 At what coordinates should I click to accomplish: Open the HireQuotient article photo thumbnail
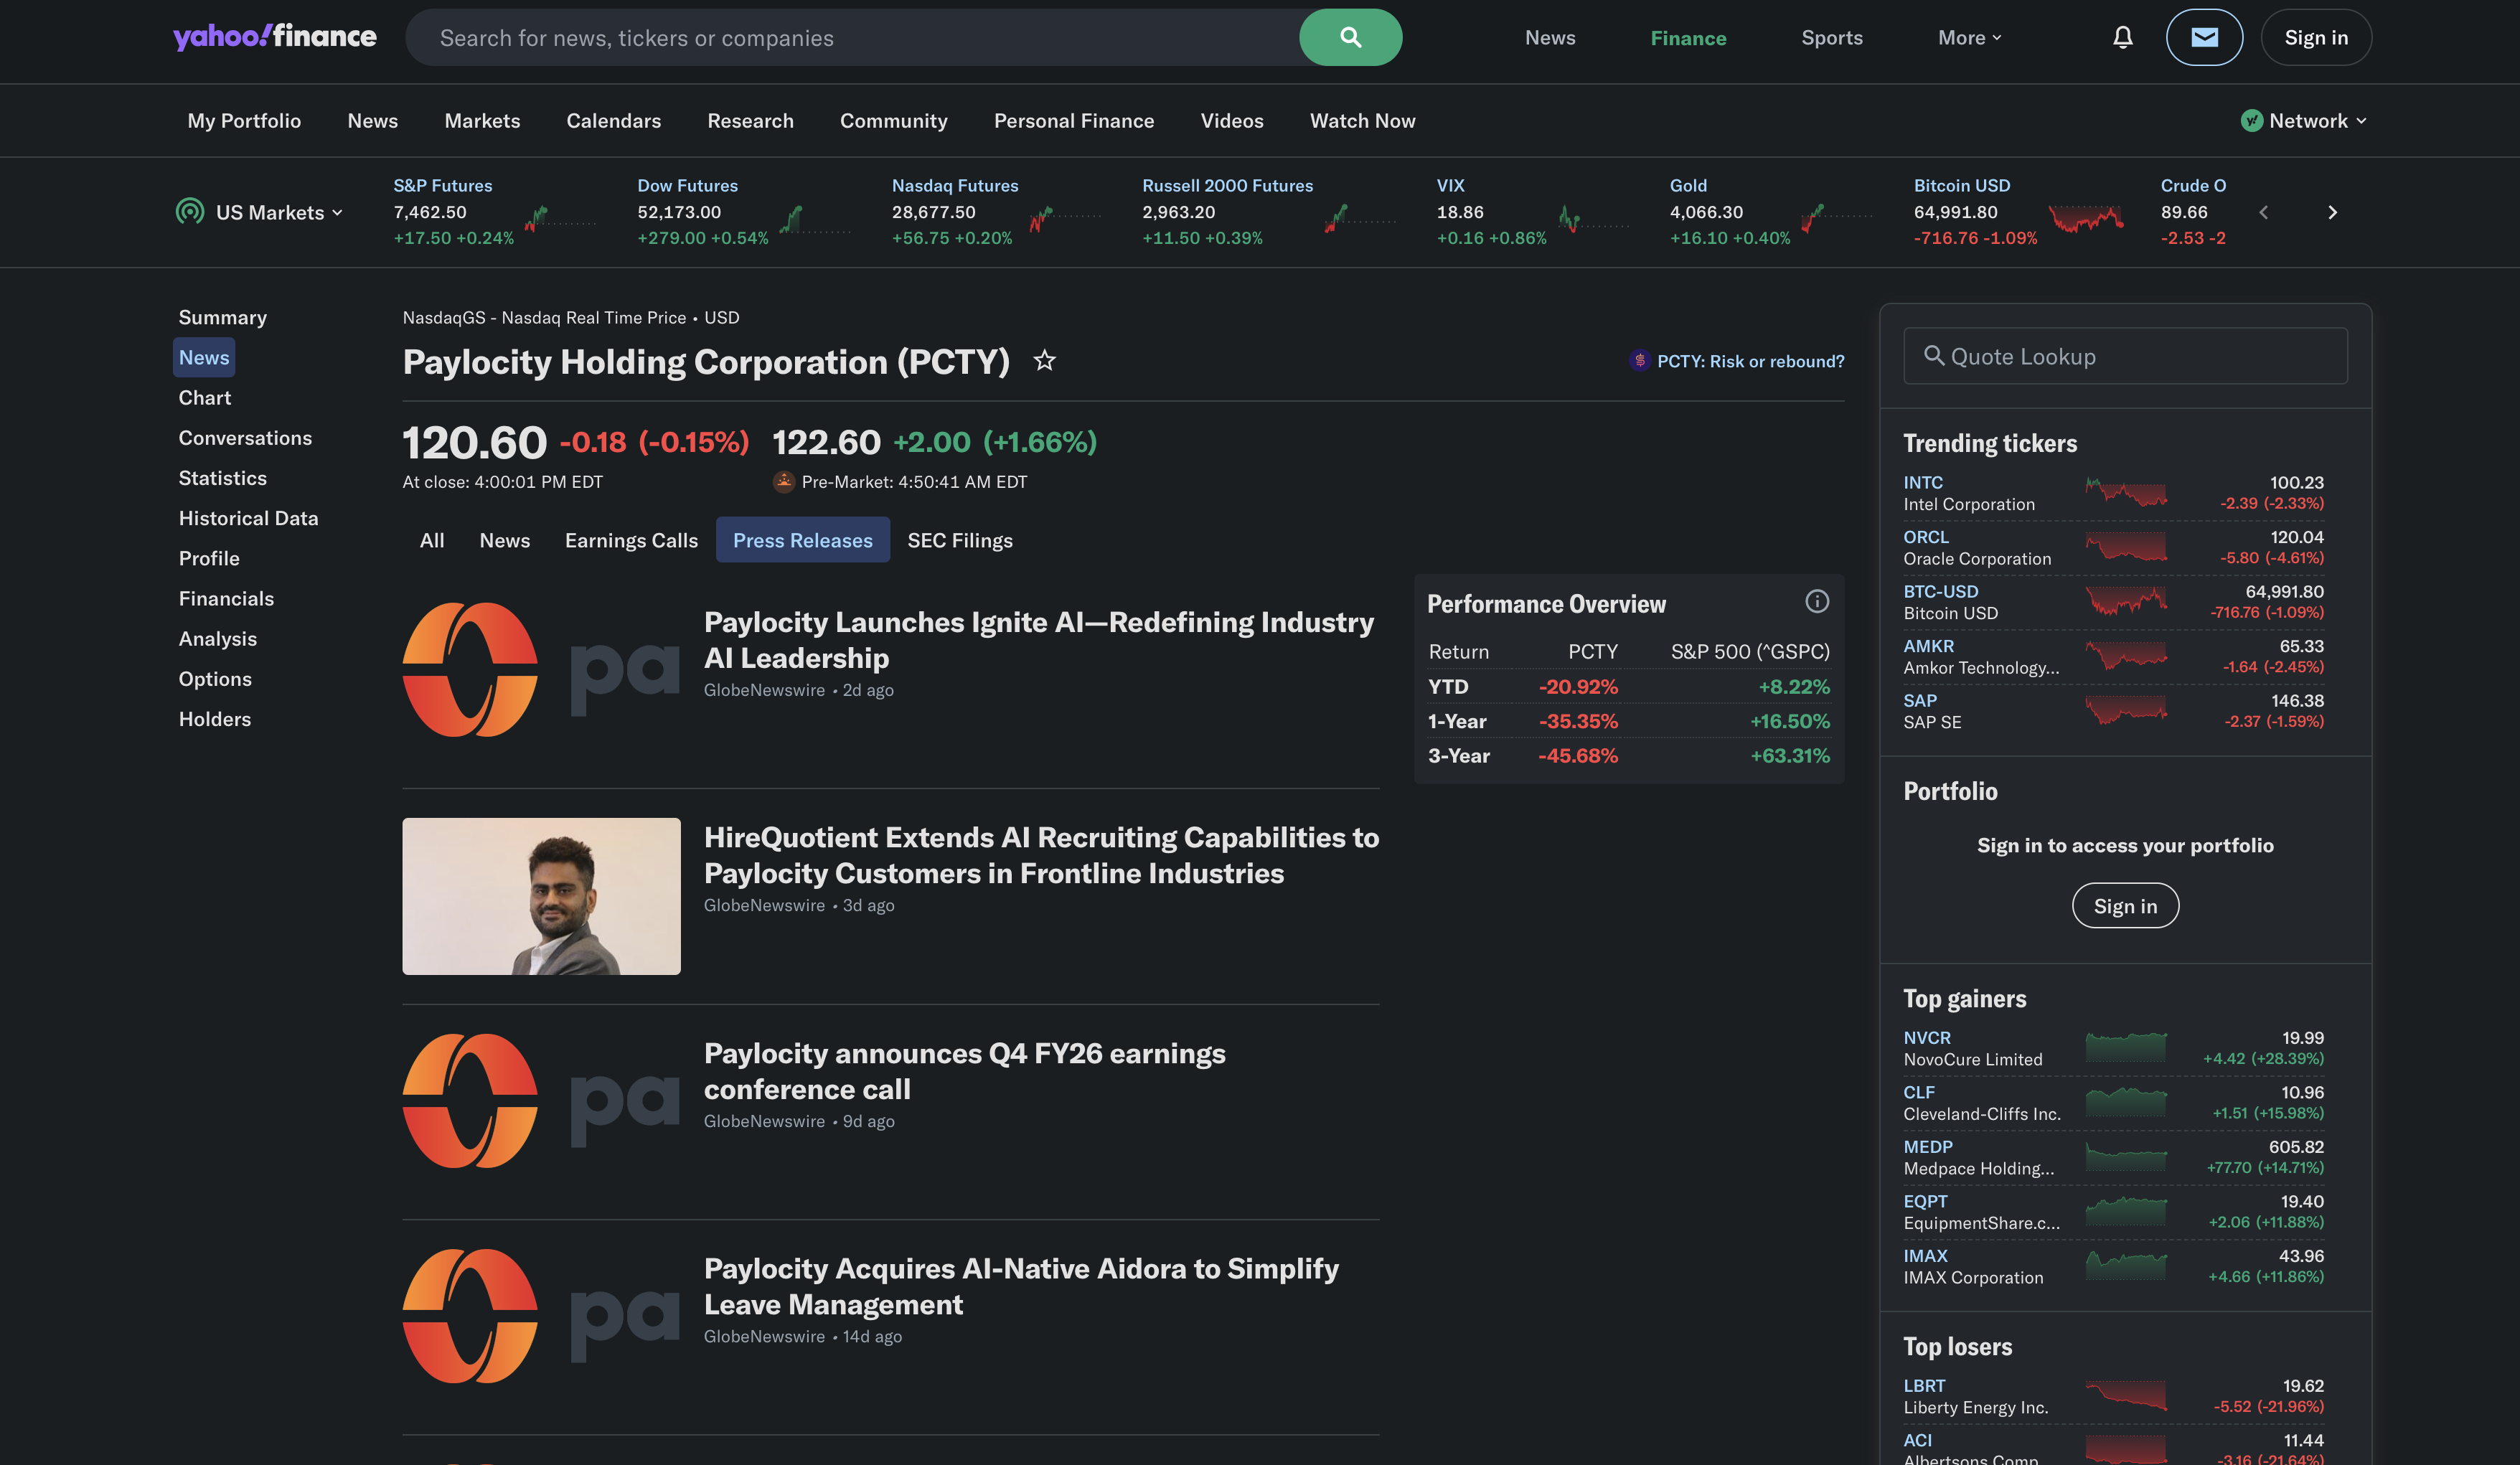tap(541, 896)
